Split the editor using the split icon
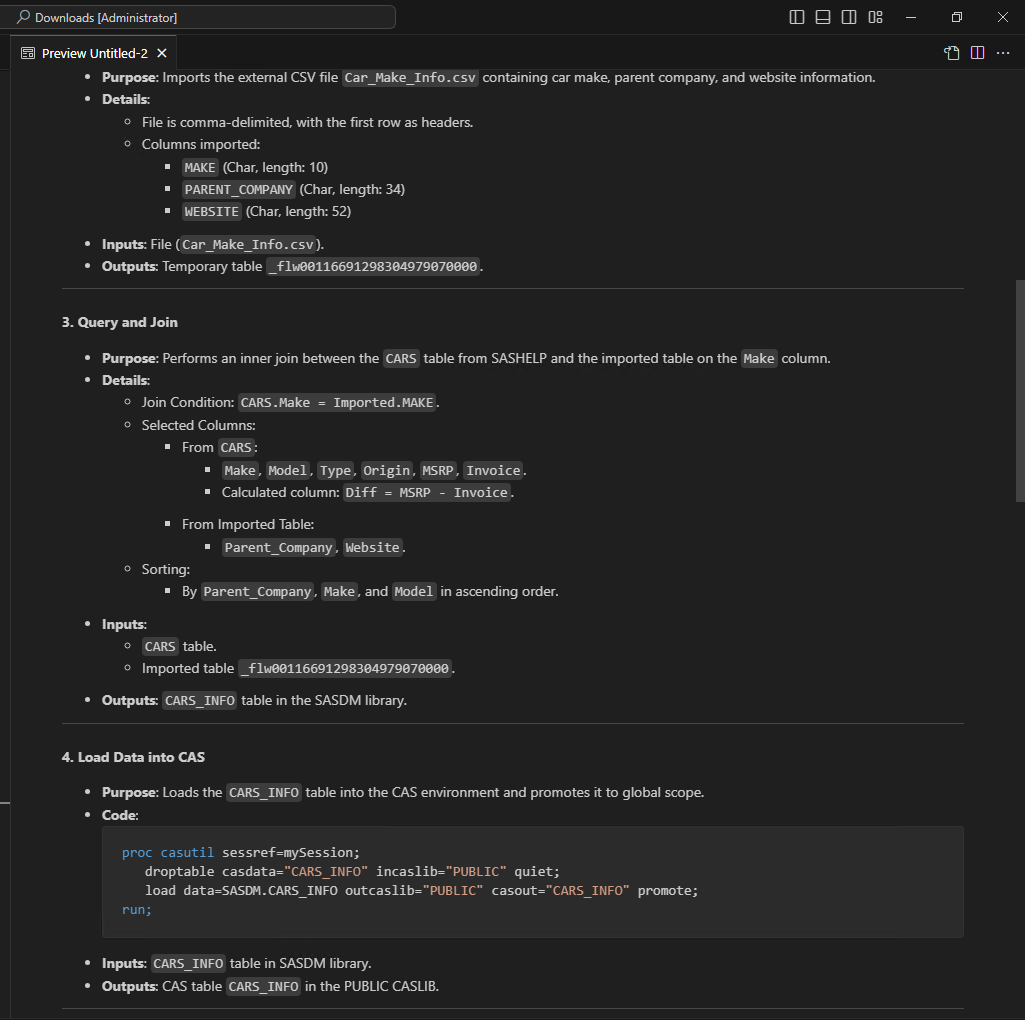Image resolution: width=1025 pixels, height=1020 pixels. (977, 52)
